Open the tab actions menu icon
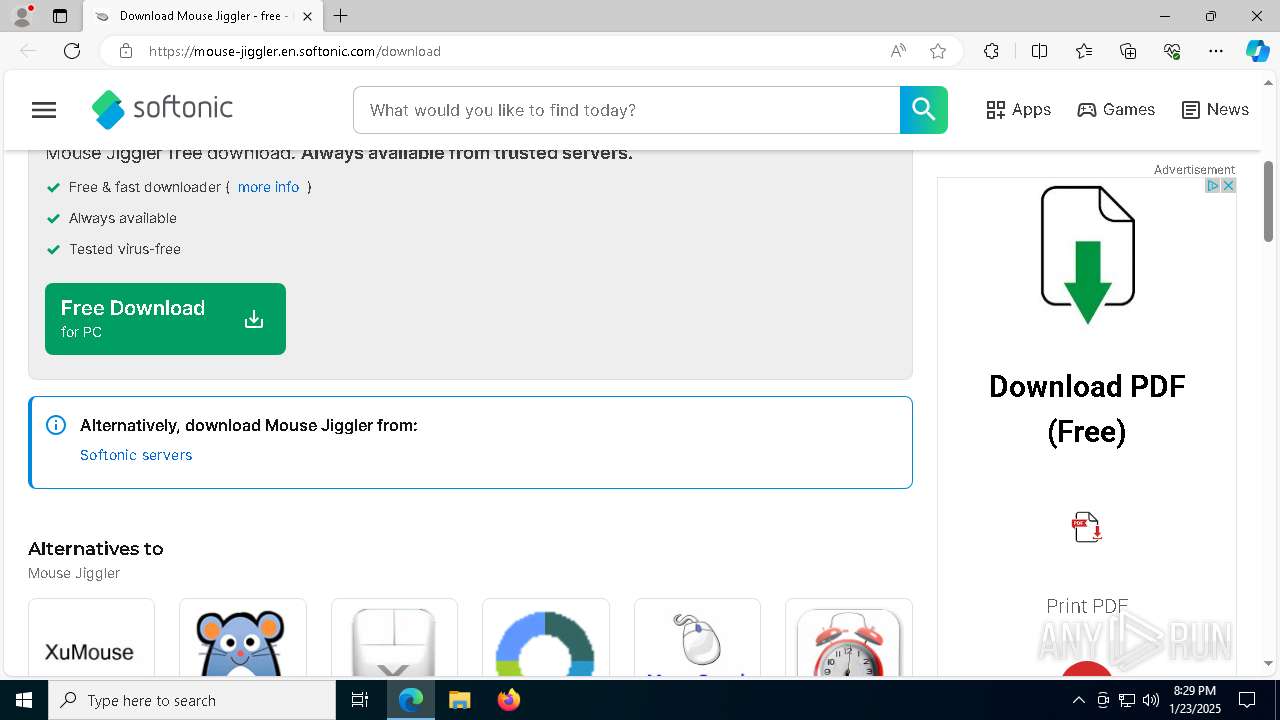 click(x=60, y=16)
